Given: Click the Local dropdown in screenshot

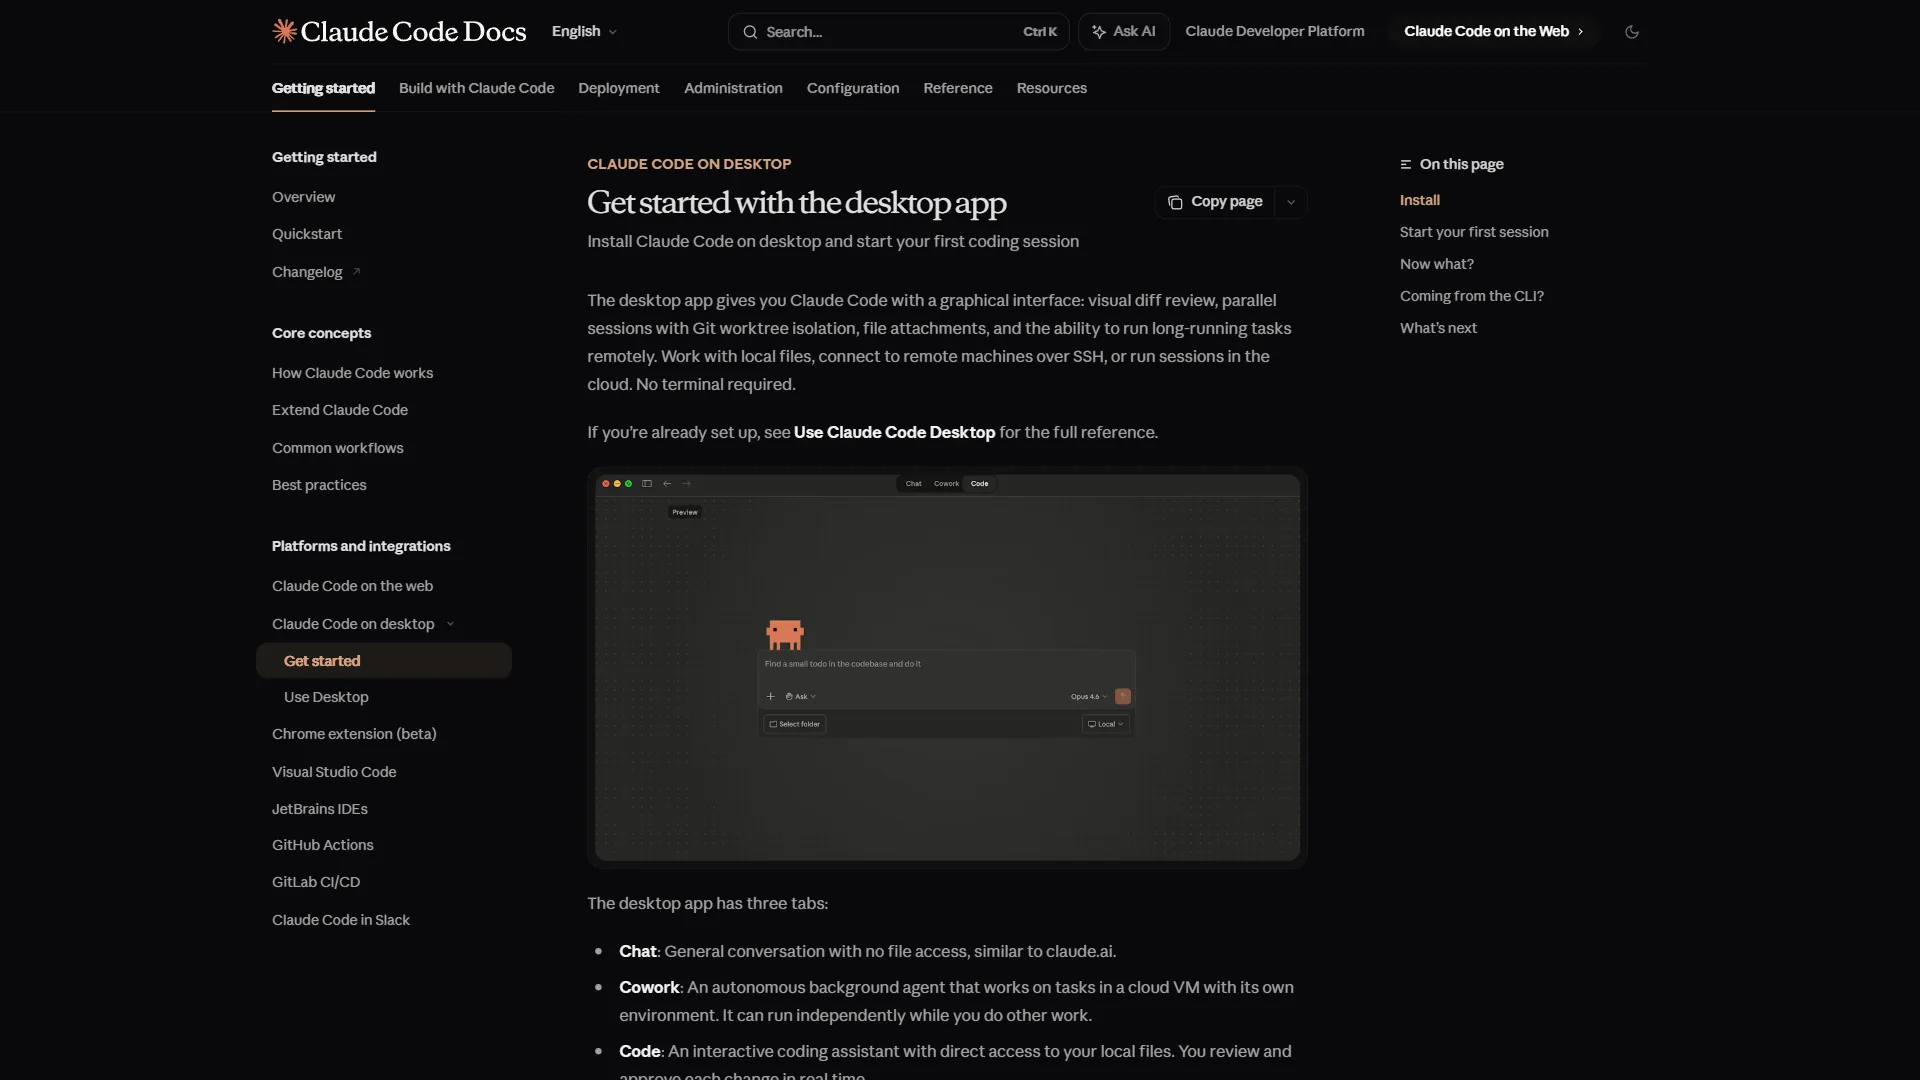Looking at the screenshot, I should (1105, 724).
